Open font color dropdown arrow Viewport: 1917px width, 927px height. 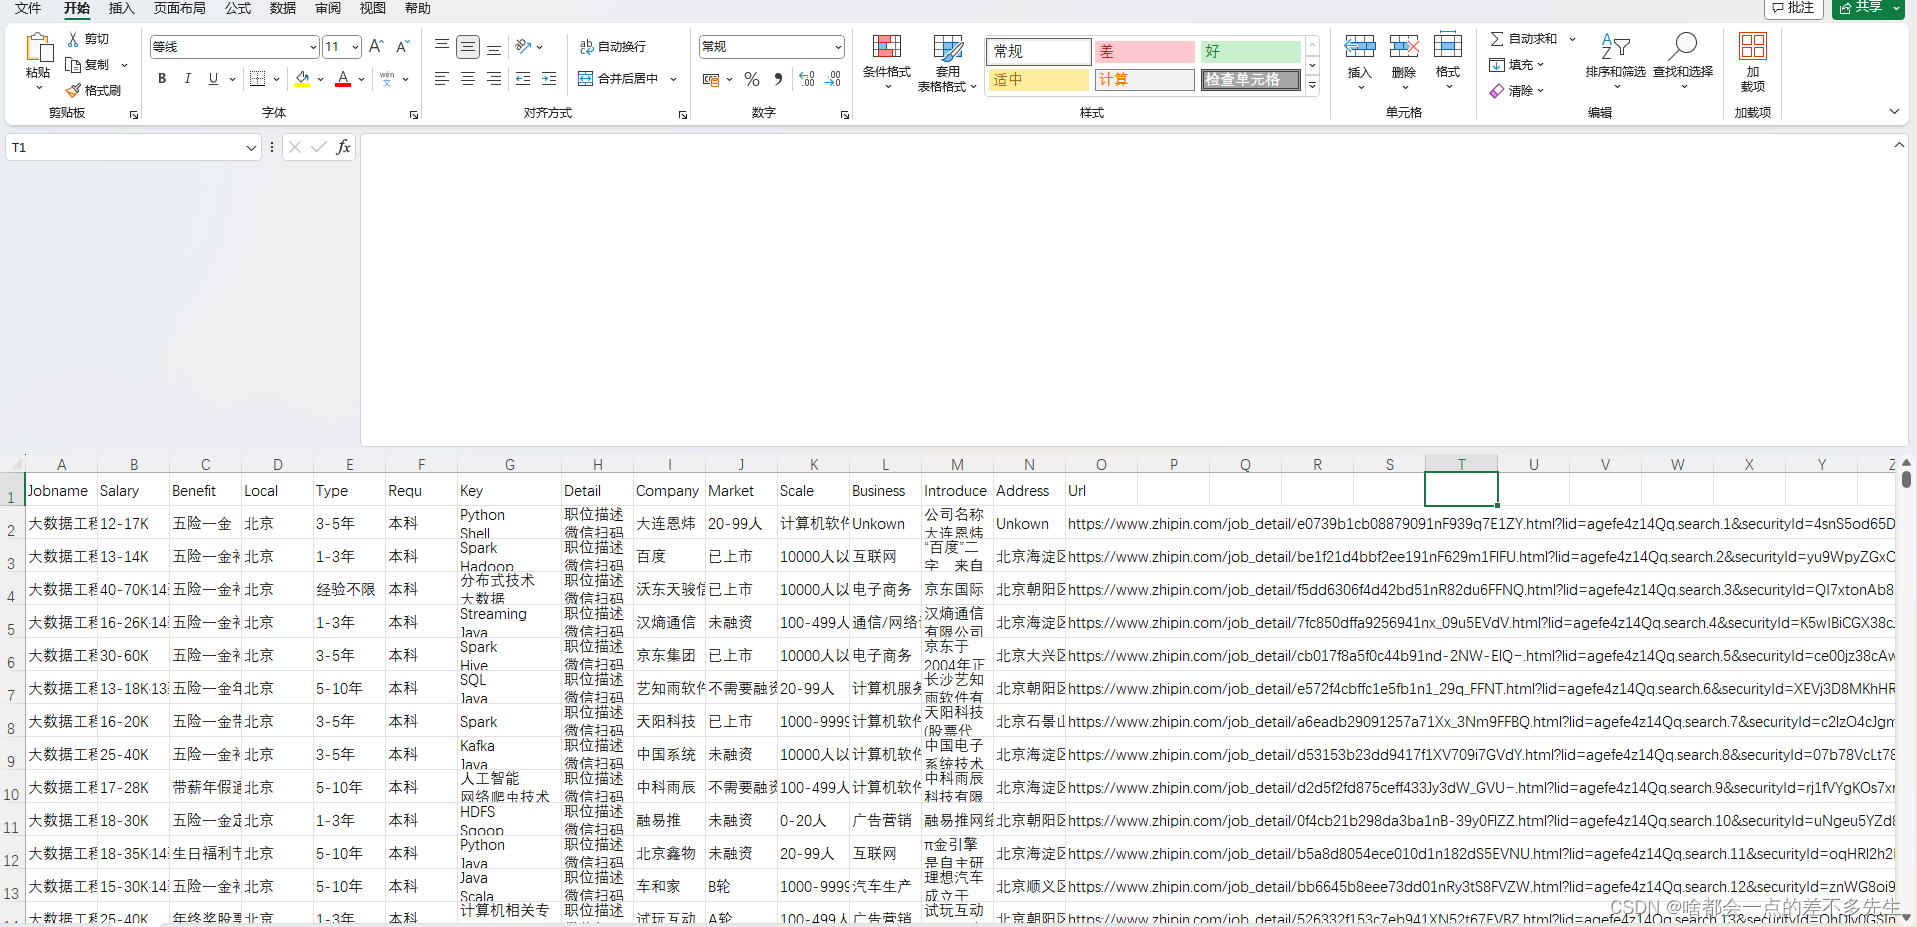point(361,79)
